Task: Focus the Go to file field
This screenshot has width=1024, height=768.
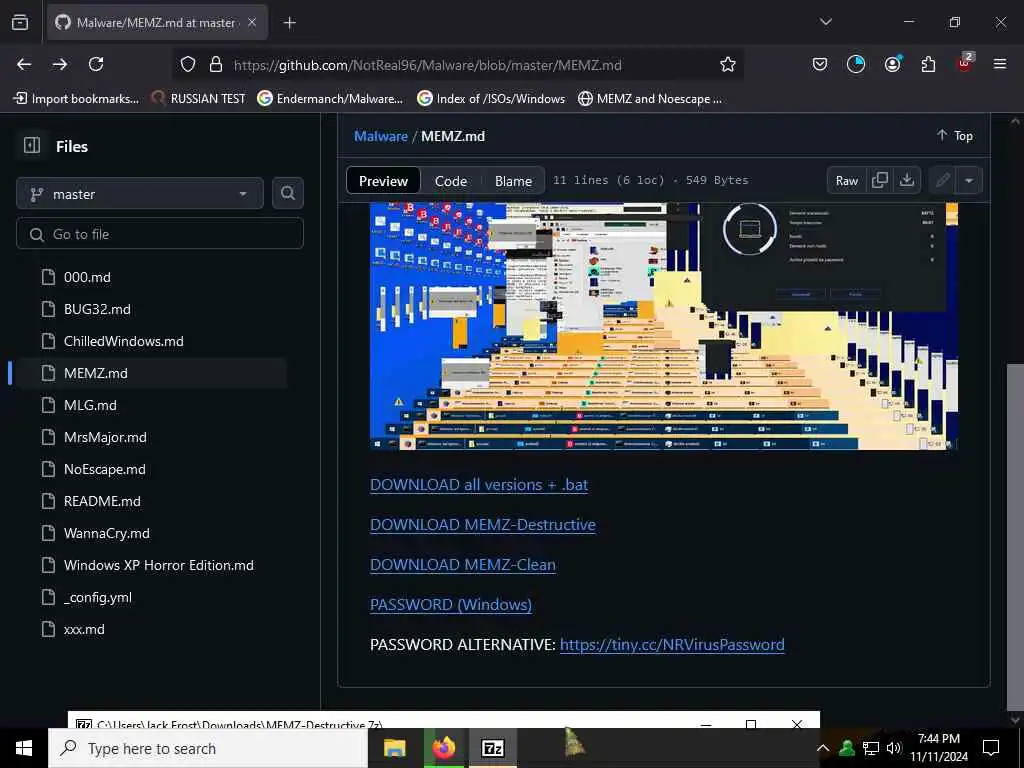Action: [x=160, y=234]
